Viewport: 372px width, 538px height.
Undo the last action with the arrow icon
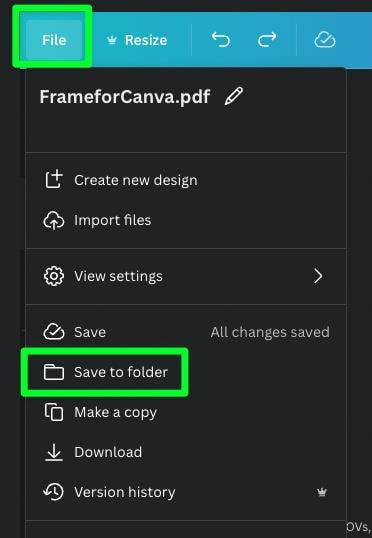pos(220,39)
